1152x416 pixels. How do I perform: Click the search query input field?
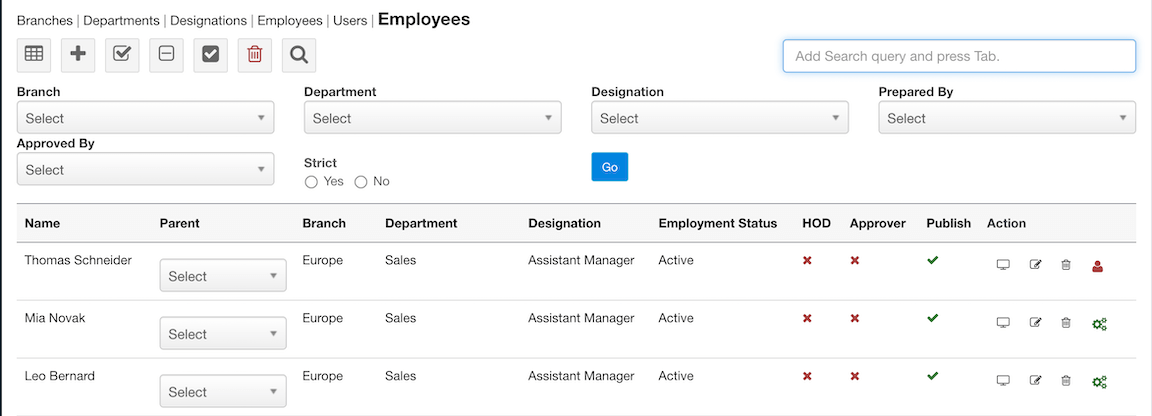click(x=958, y=56)
